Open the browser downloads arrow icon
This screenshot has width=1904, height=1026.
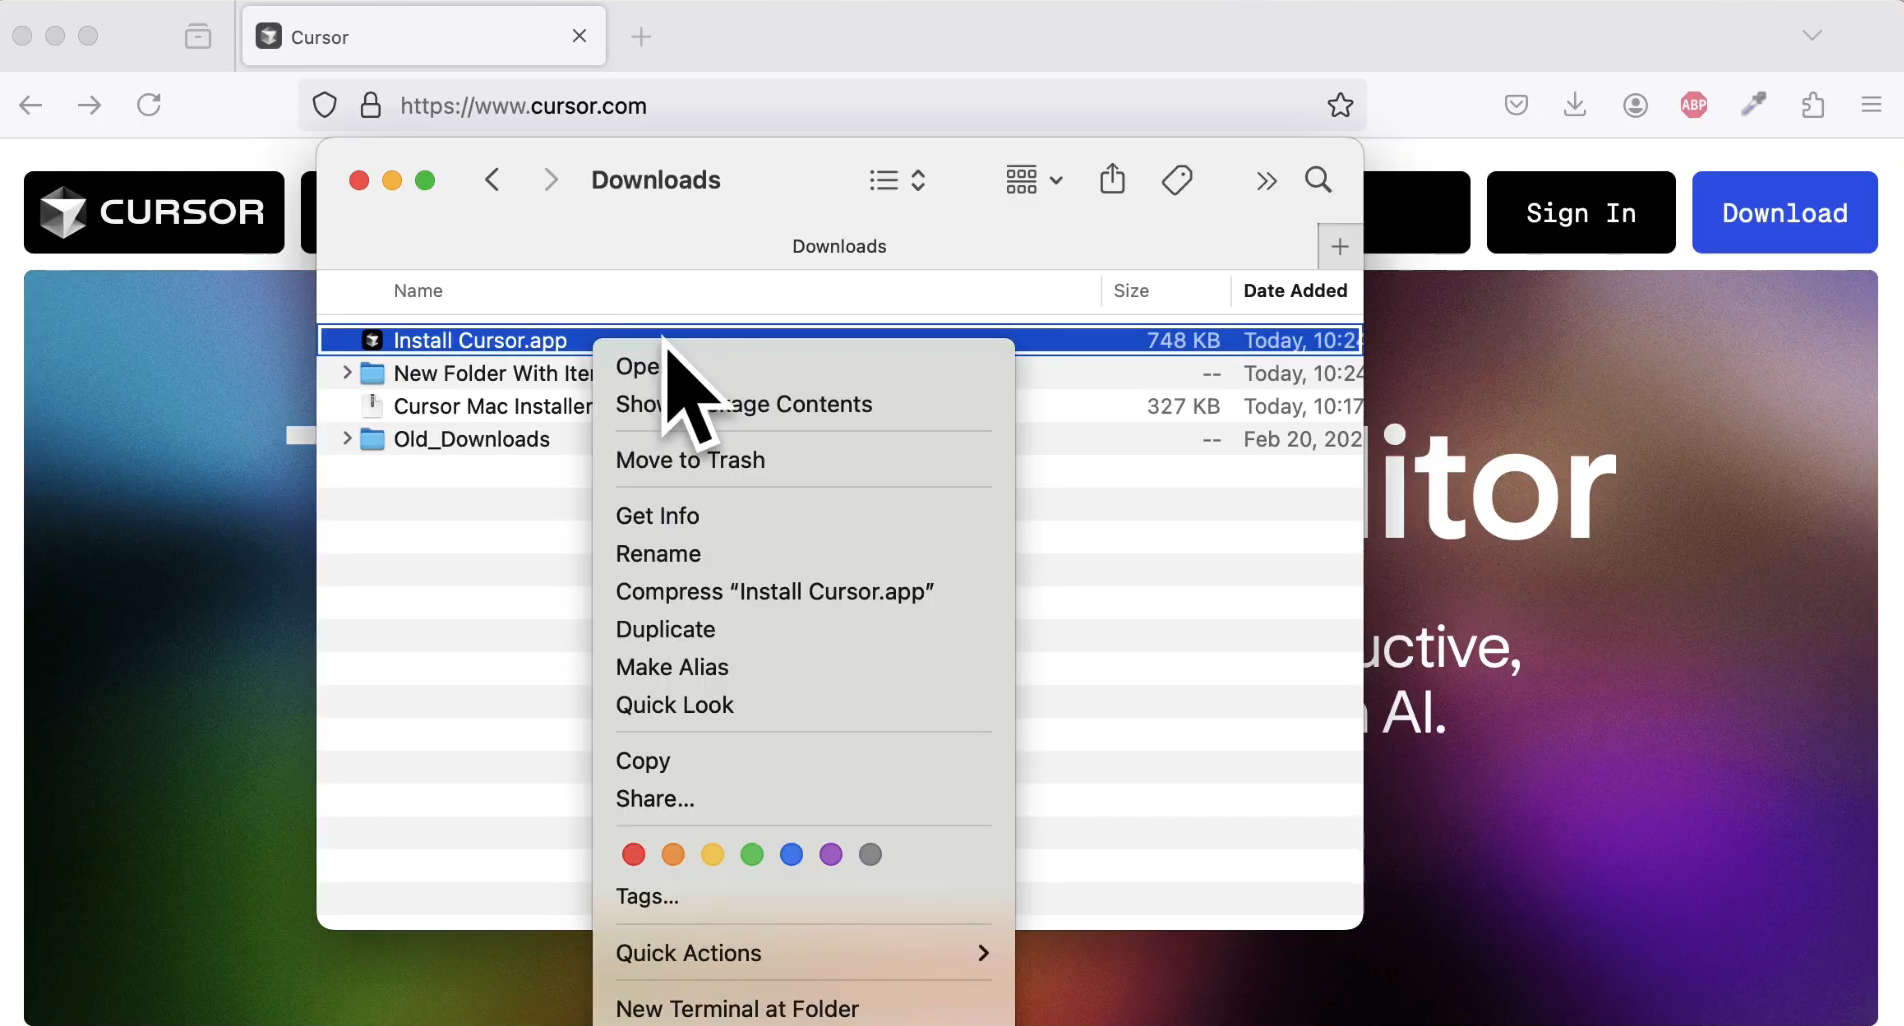click(1575, 105)
